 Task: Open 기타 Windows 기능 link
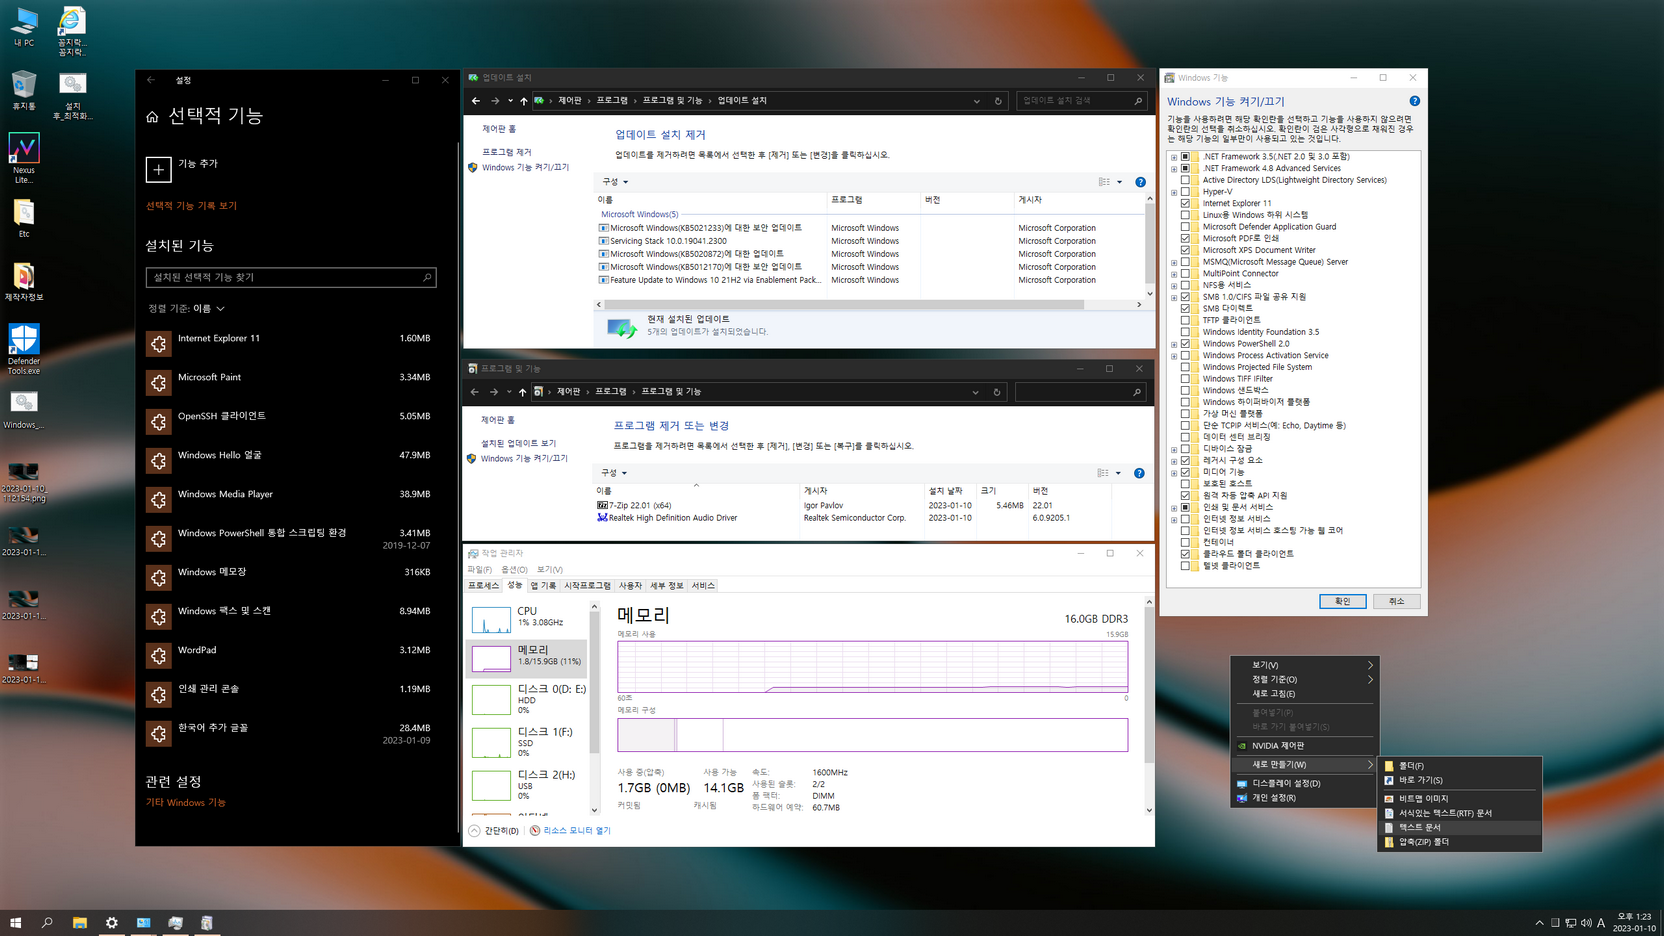coord(186,802)
